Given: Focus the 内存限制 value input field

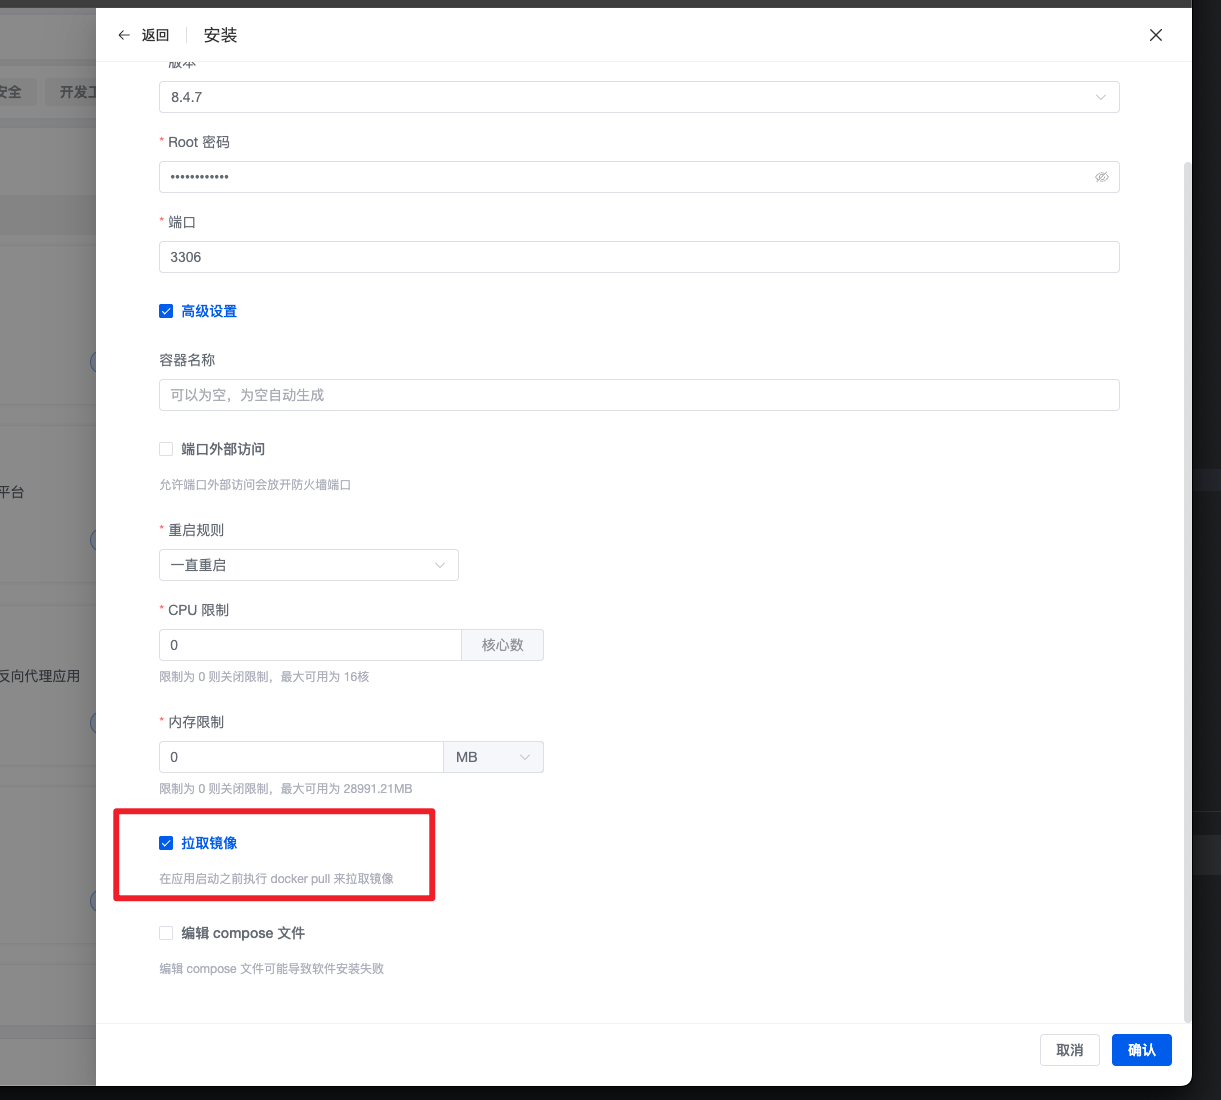Looking at the screenshot, I should pos(300,757).
